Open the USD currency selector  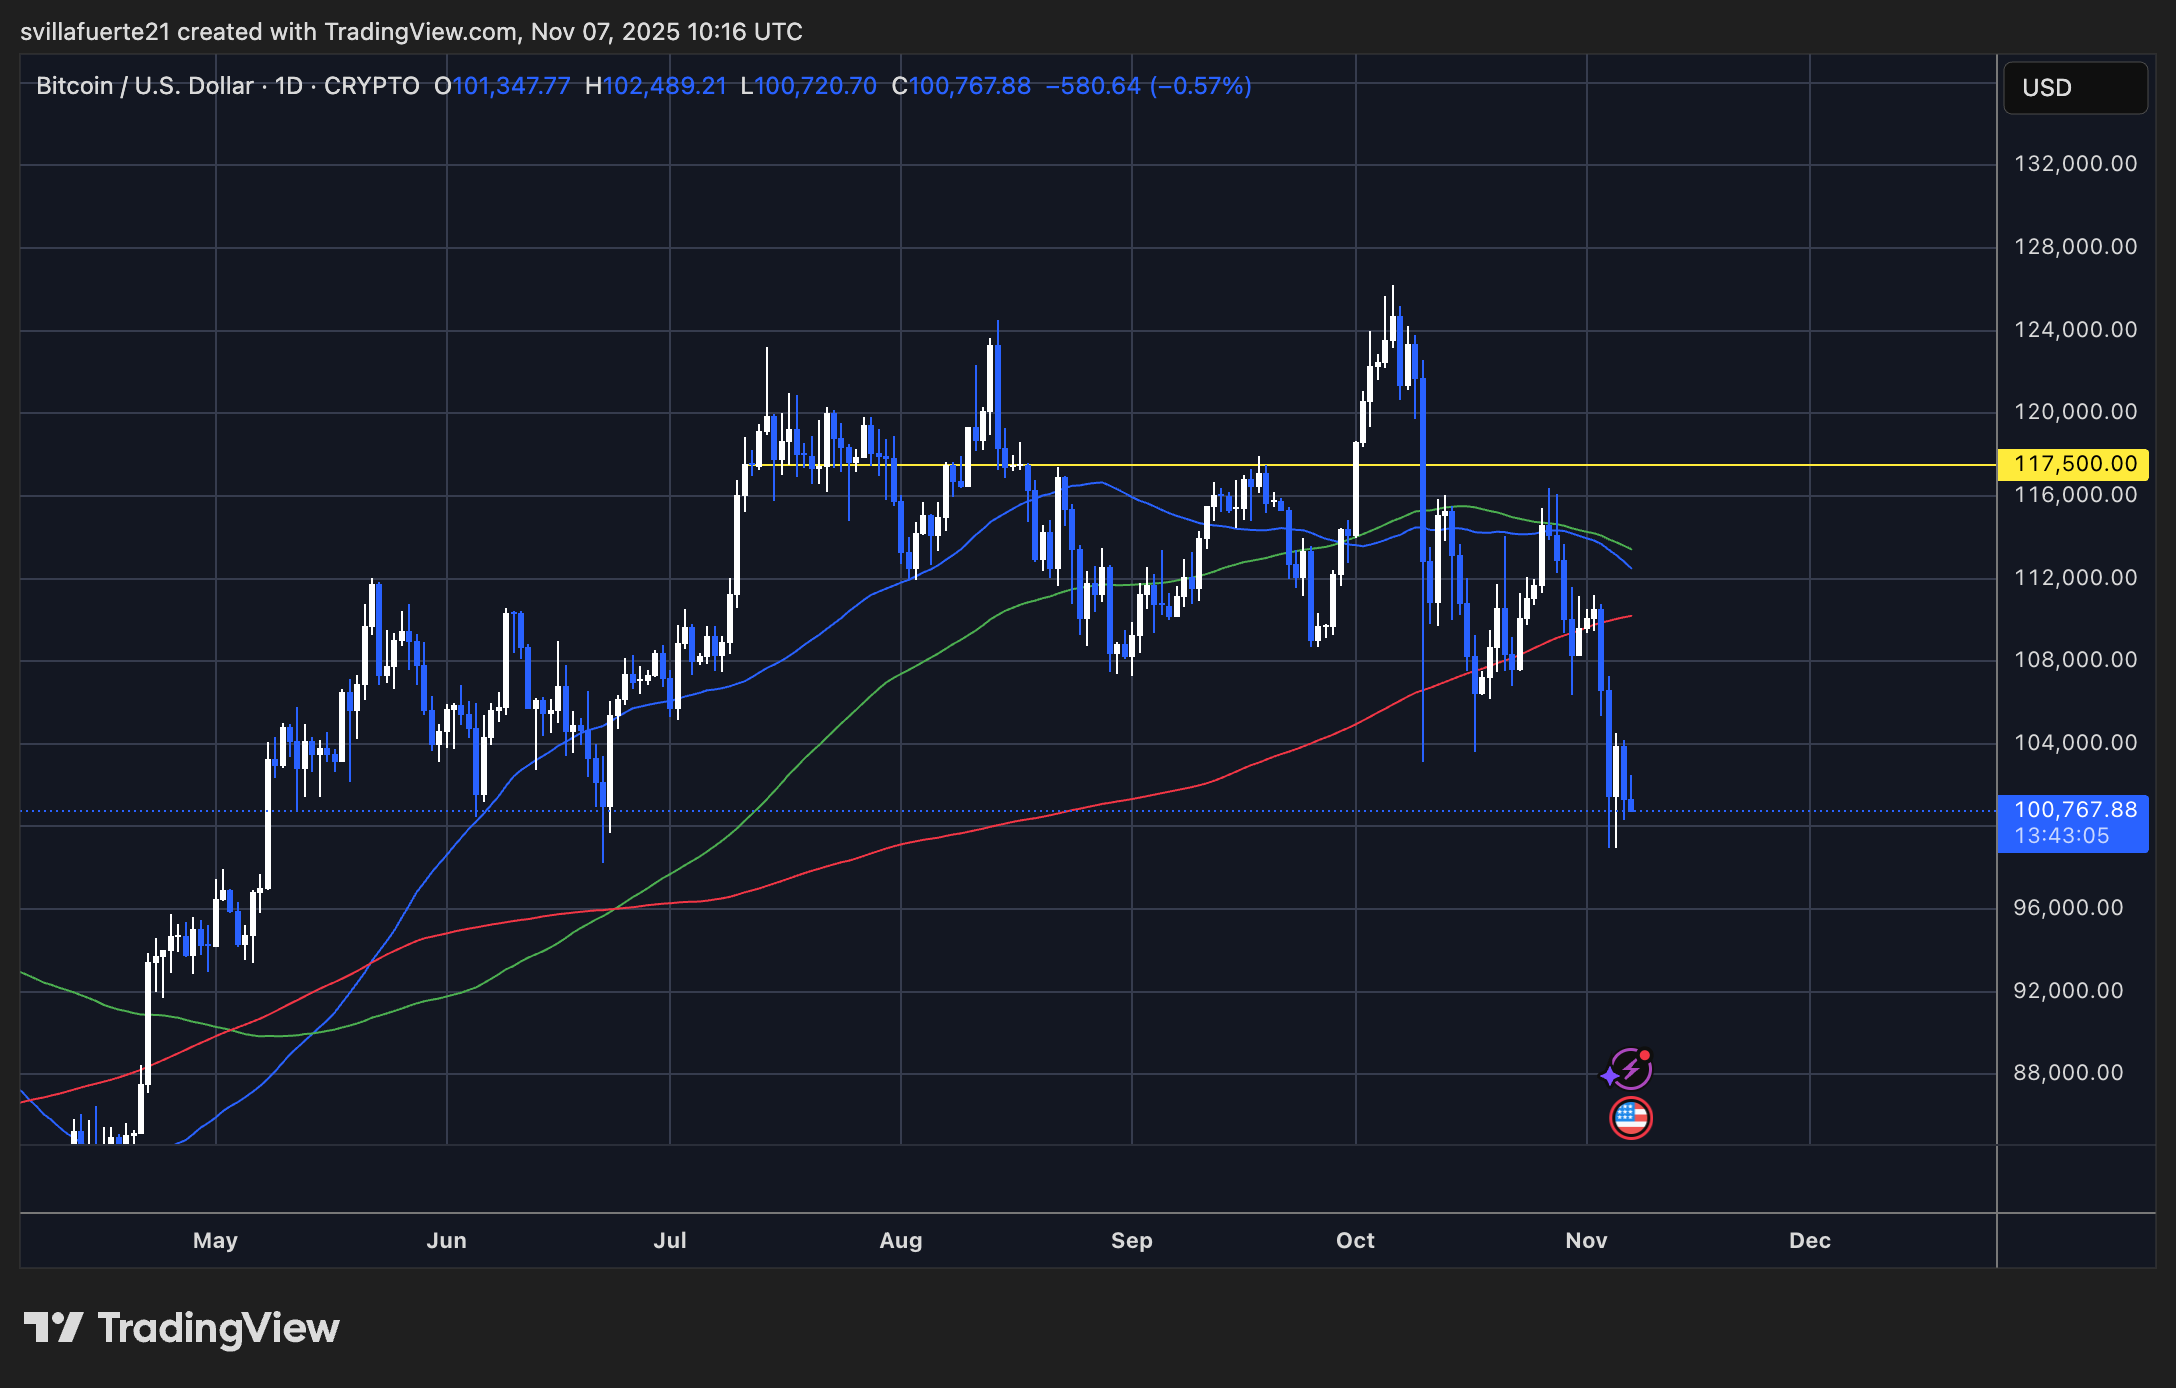pyautogui.click(x=2074, y=87)
